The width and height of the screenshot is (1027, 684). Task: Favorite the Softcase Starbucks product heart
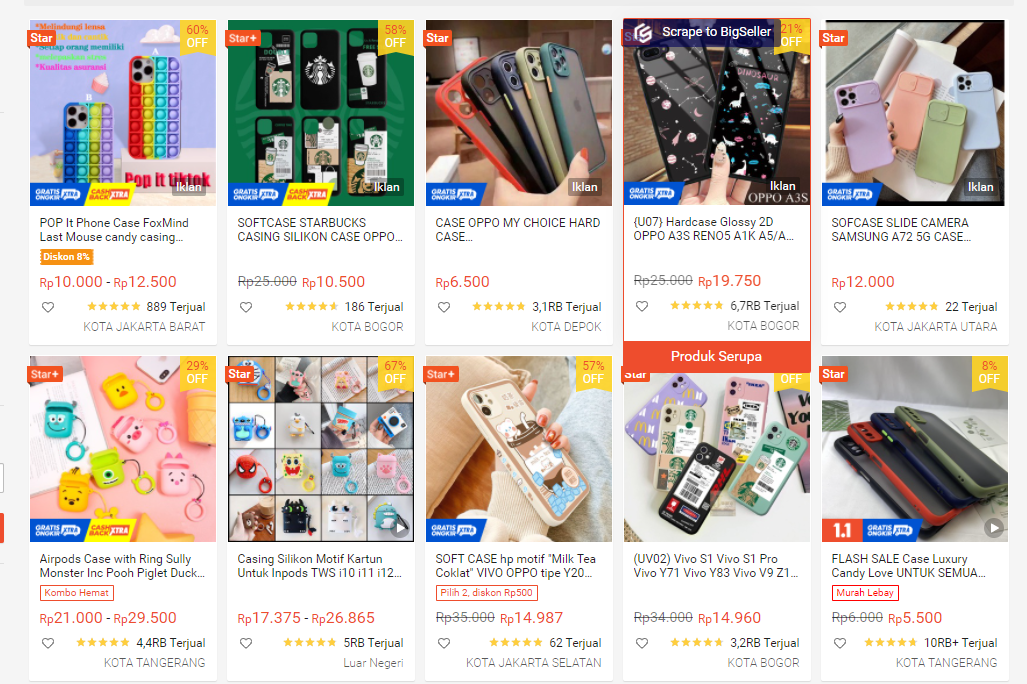pos(246,307)
